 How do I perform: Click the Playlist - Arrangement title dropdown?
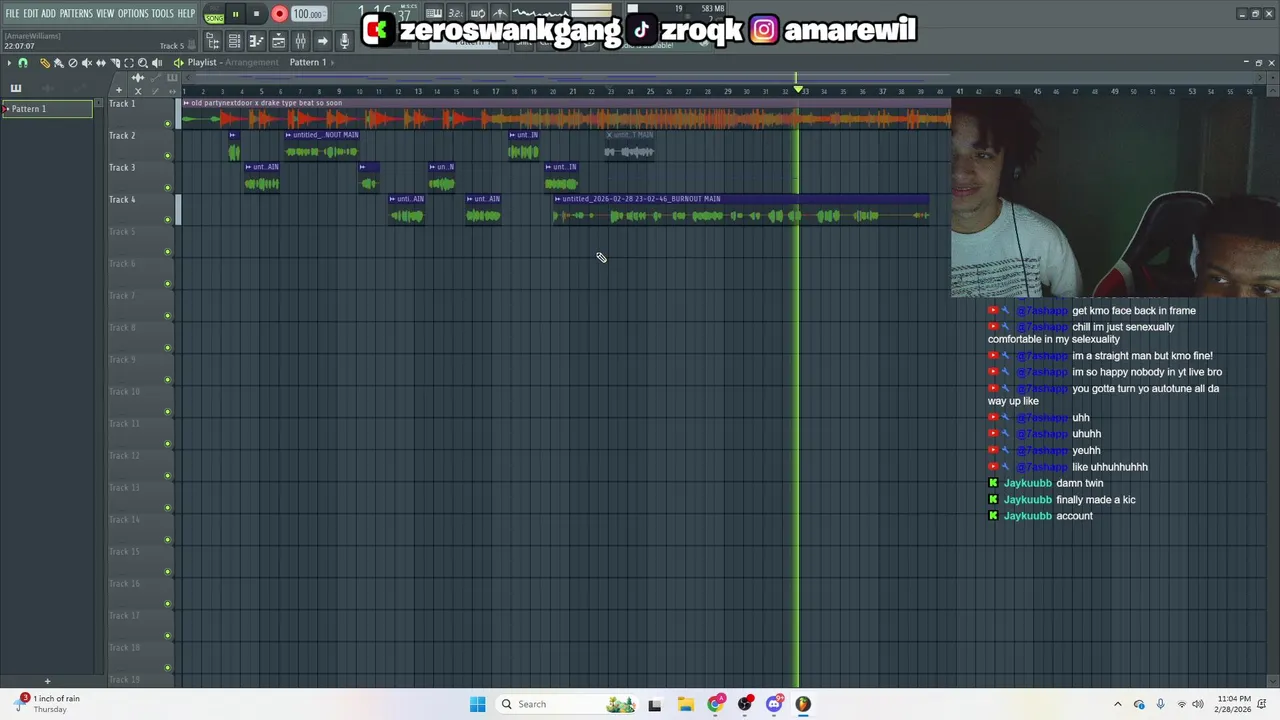[233, 62]
